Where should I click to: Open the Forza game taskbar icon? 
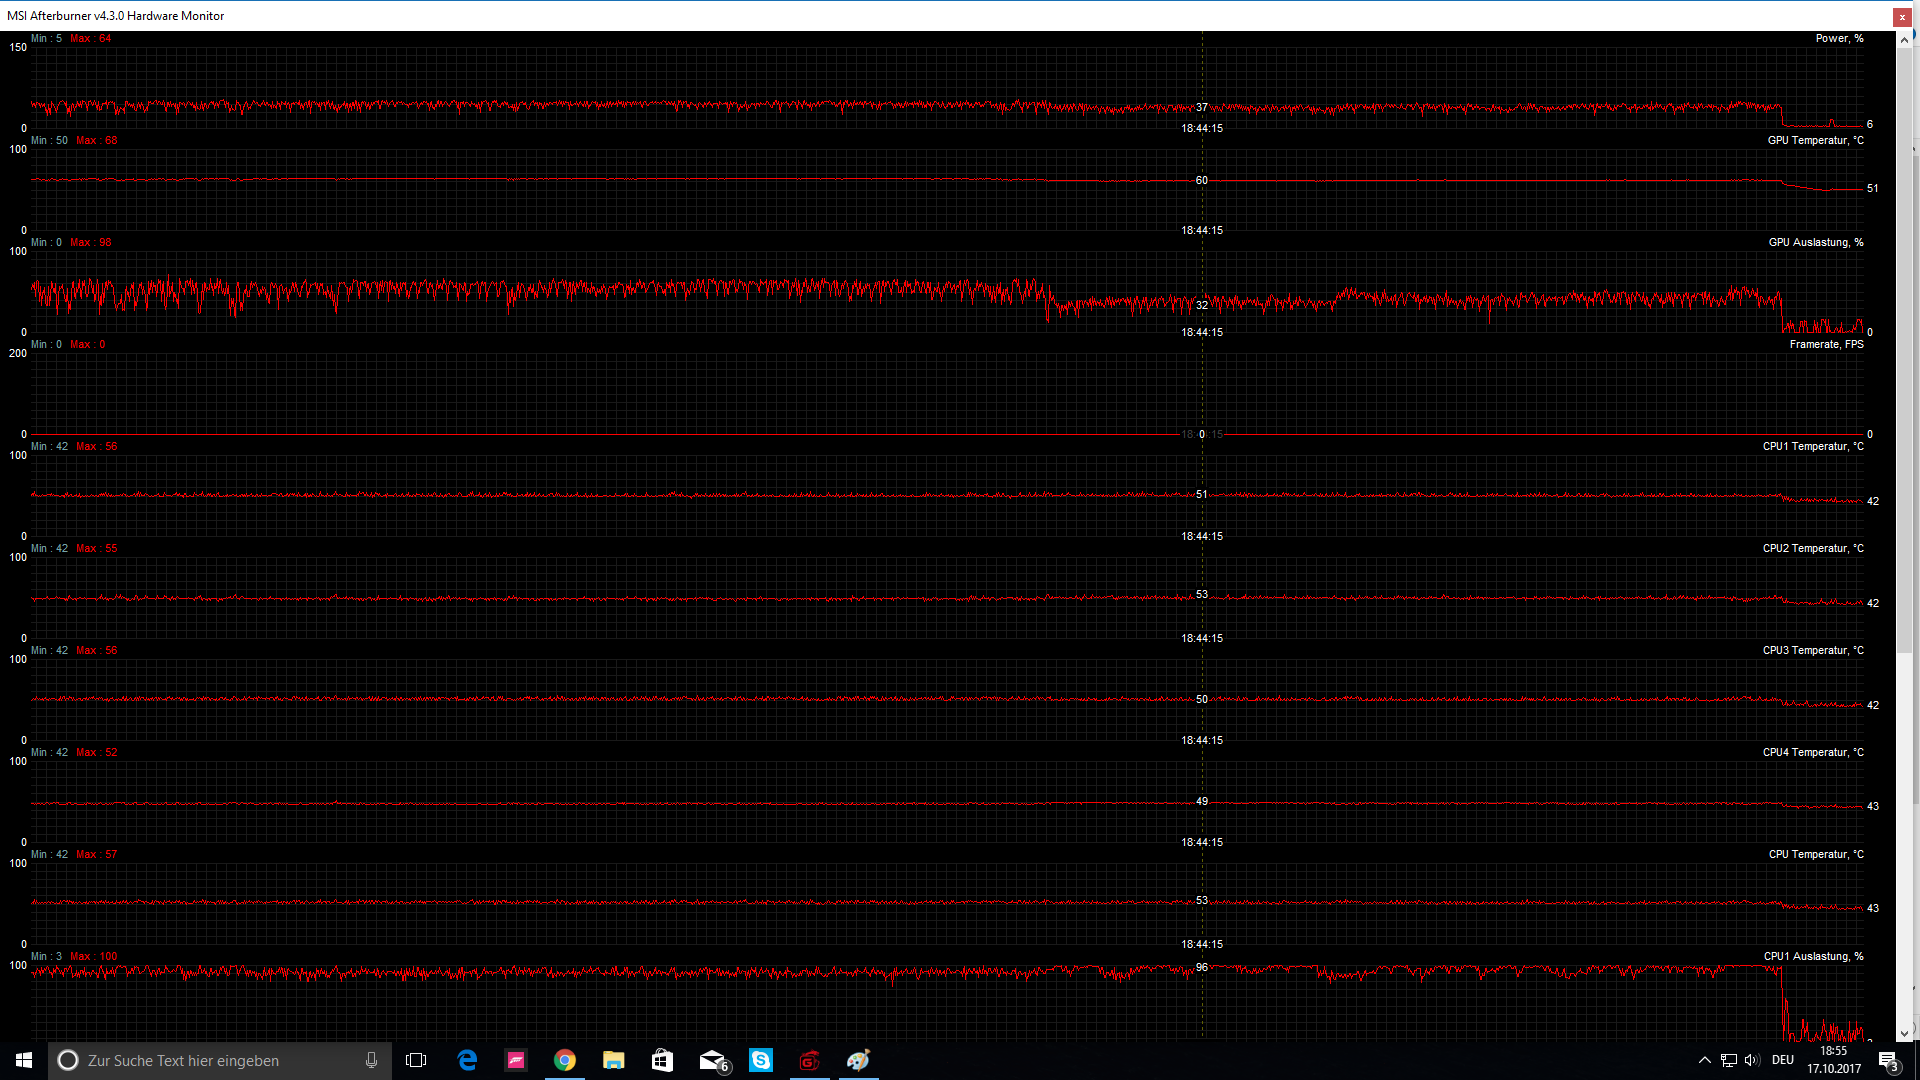pyautogui.click(x=516, y=1060)
